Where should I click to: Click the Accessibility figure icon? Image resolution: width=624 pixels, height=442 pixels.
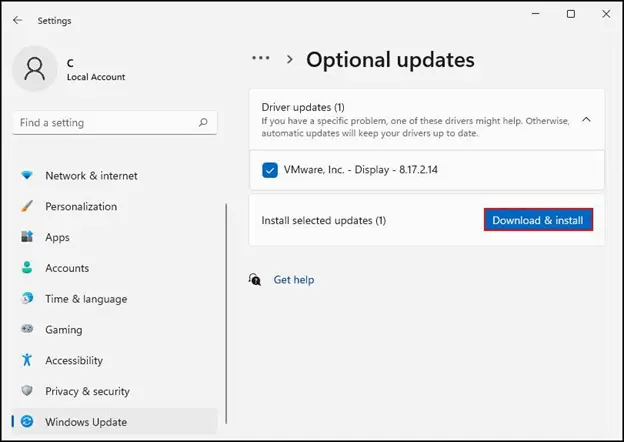click(x=27, y=360)
